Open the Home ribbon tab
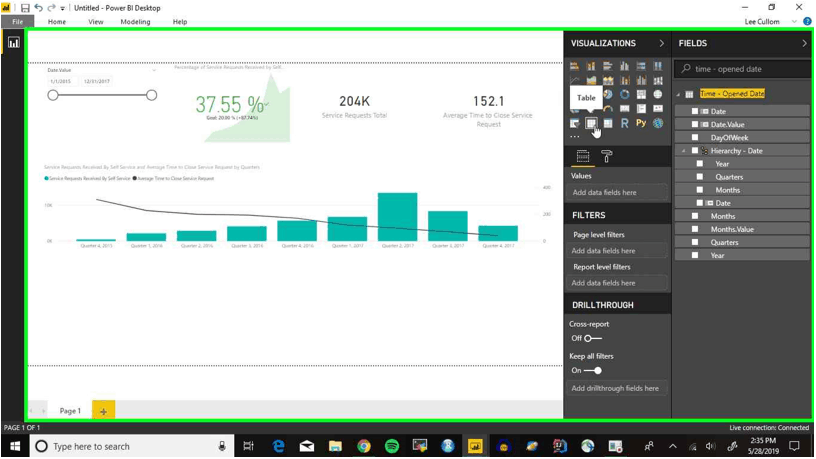Screen dimensions: 816x459 pos(57,22)
